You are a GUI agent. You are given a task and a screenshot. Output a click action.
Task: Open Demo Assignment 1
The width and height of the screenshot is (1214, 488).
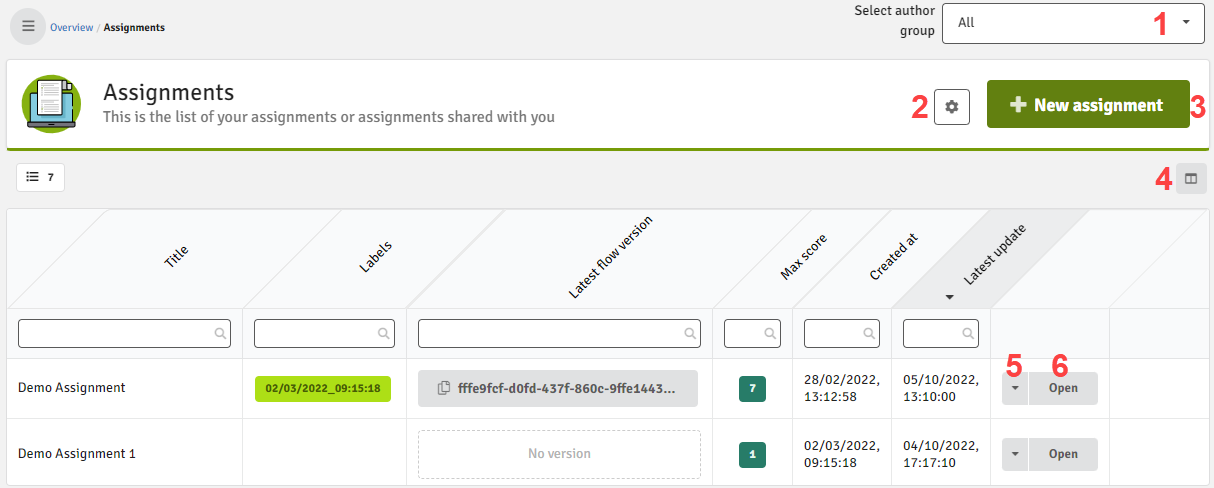click(1063, 454)
